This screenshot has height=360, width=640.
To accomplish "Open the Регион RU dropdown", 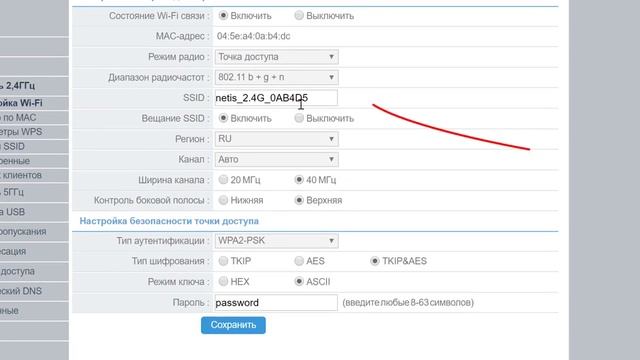I will click(276, 139).
